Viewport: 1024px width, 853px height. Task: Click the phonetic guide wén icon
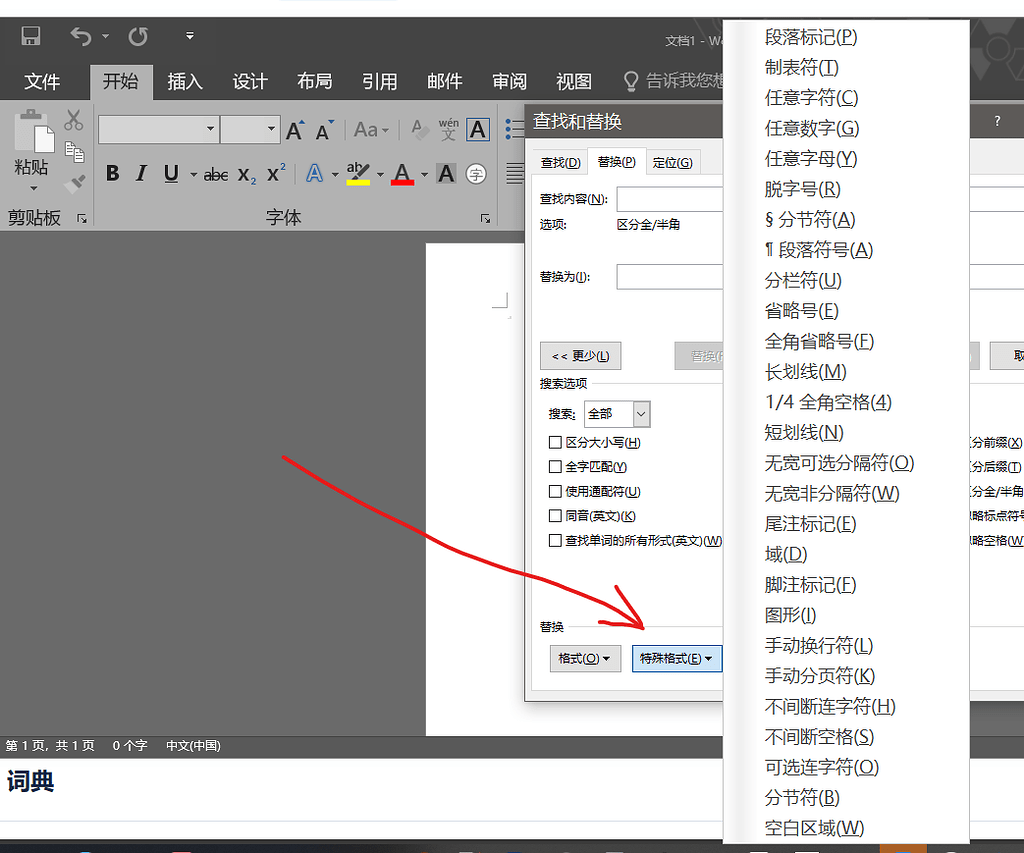(448, 129)
